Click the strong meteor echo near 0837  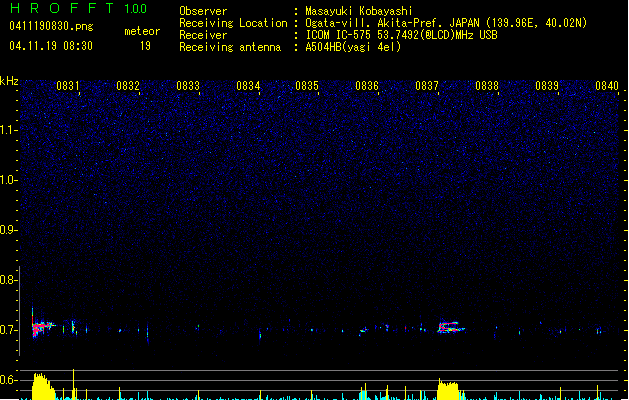[x=450, y=327]
